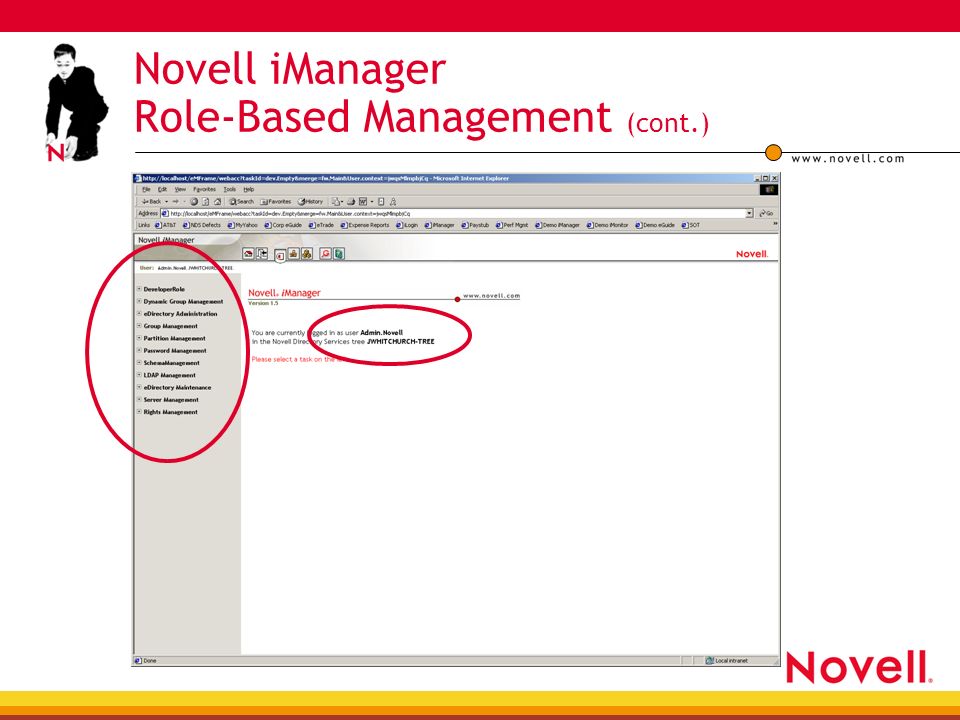This screenshot has width=960, height=720.
Task: Click the iManager Exit icon beside Home
Action: [262, 253]
